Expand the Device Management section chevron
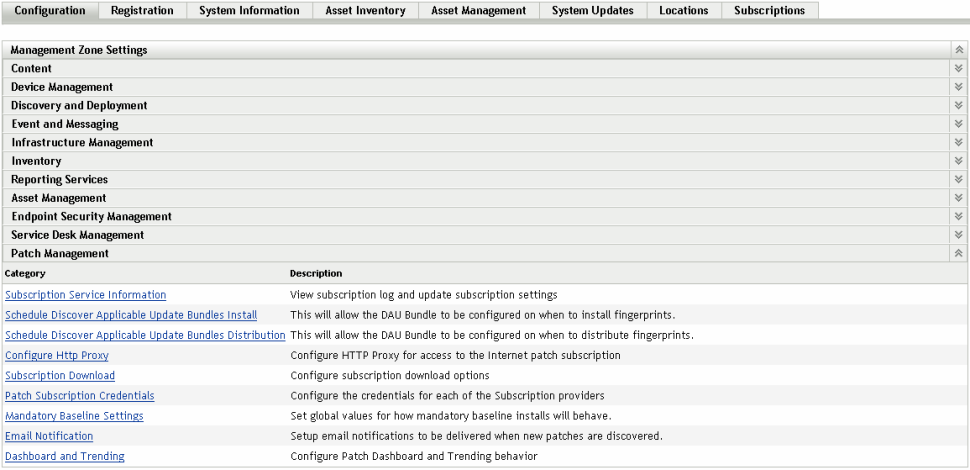The image size is (970, 470). click(958, 87)
